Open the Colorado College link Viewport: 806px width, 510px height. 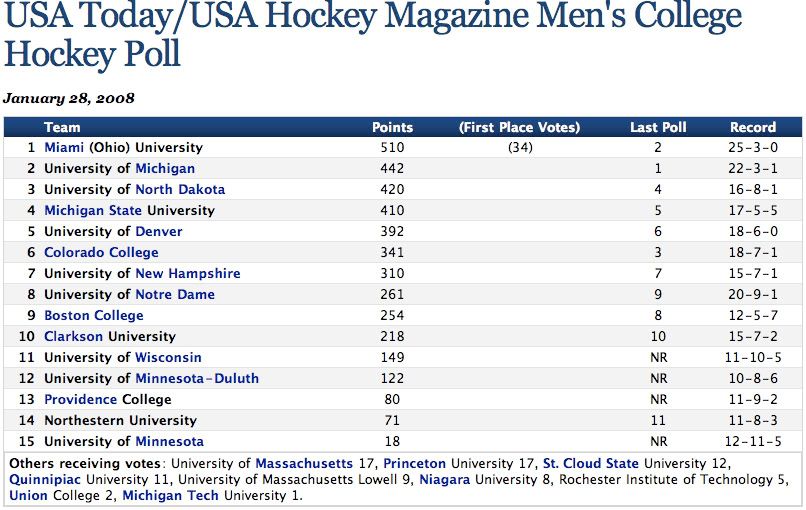point(101,253)
